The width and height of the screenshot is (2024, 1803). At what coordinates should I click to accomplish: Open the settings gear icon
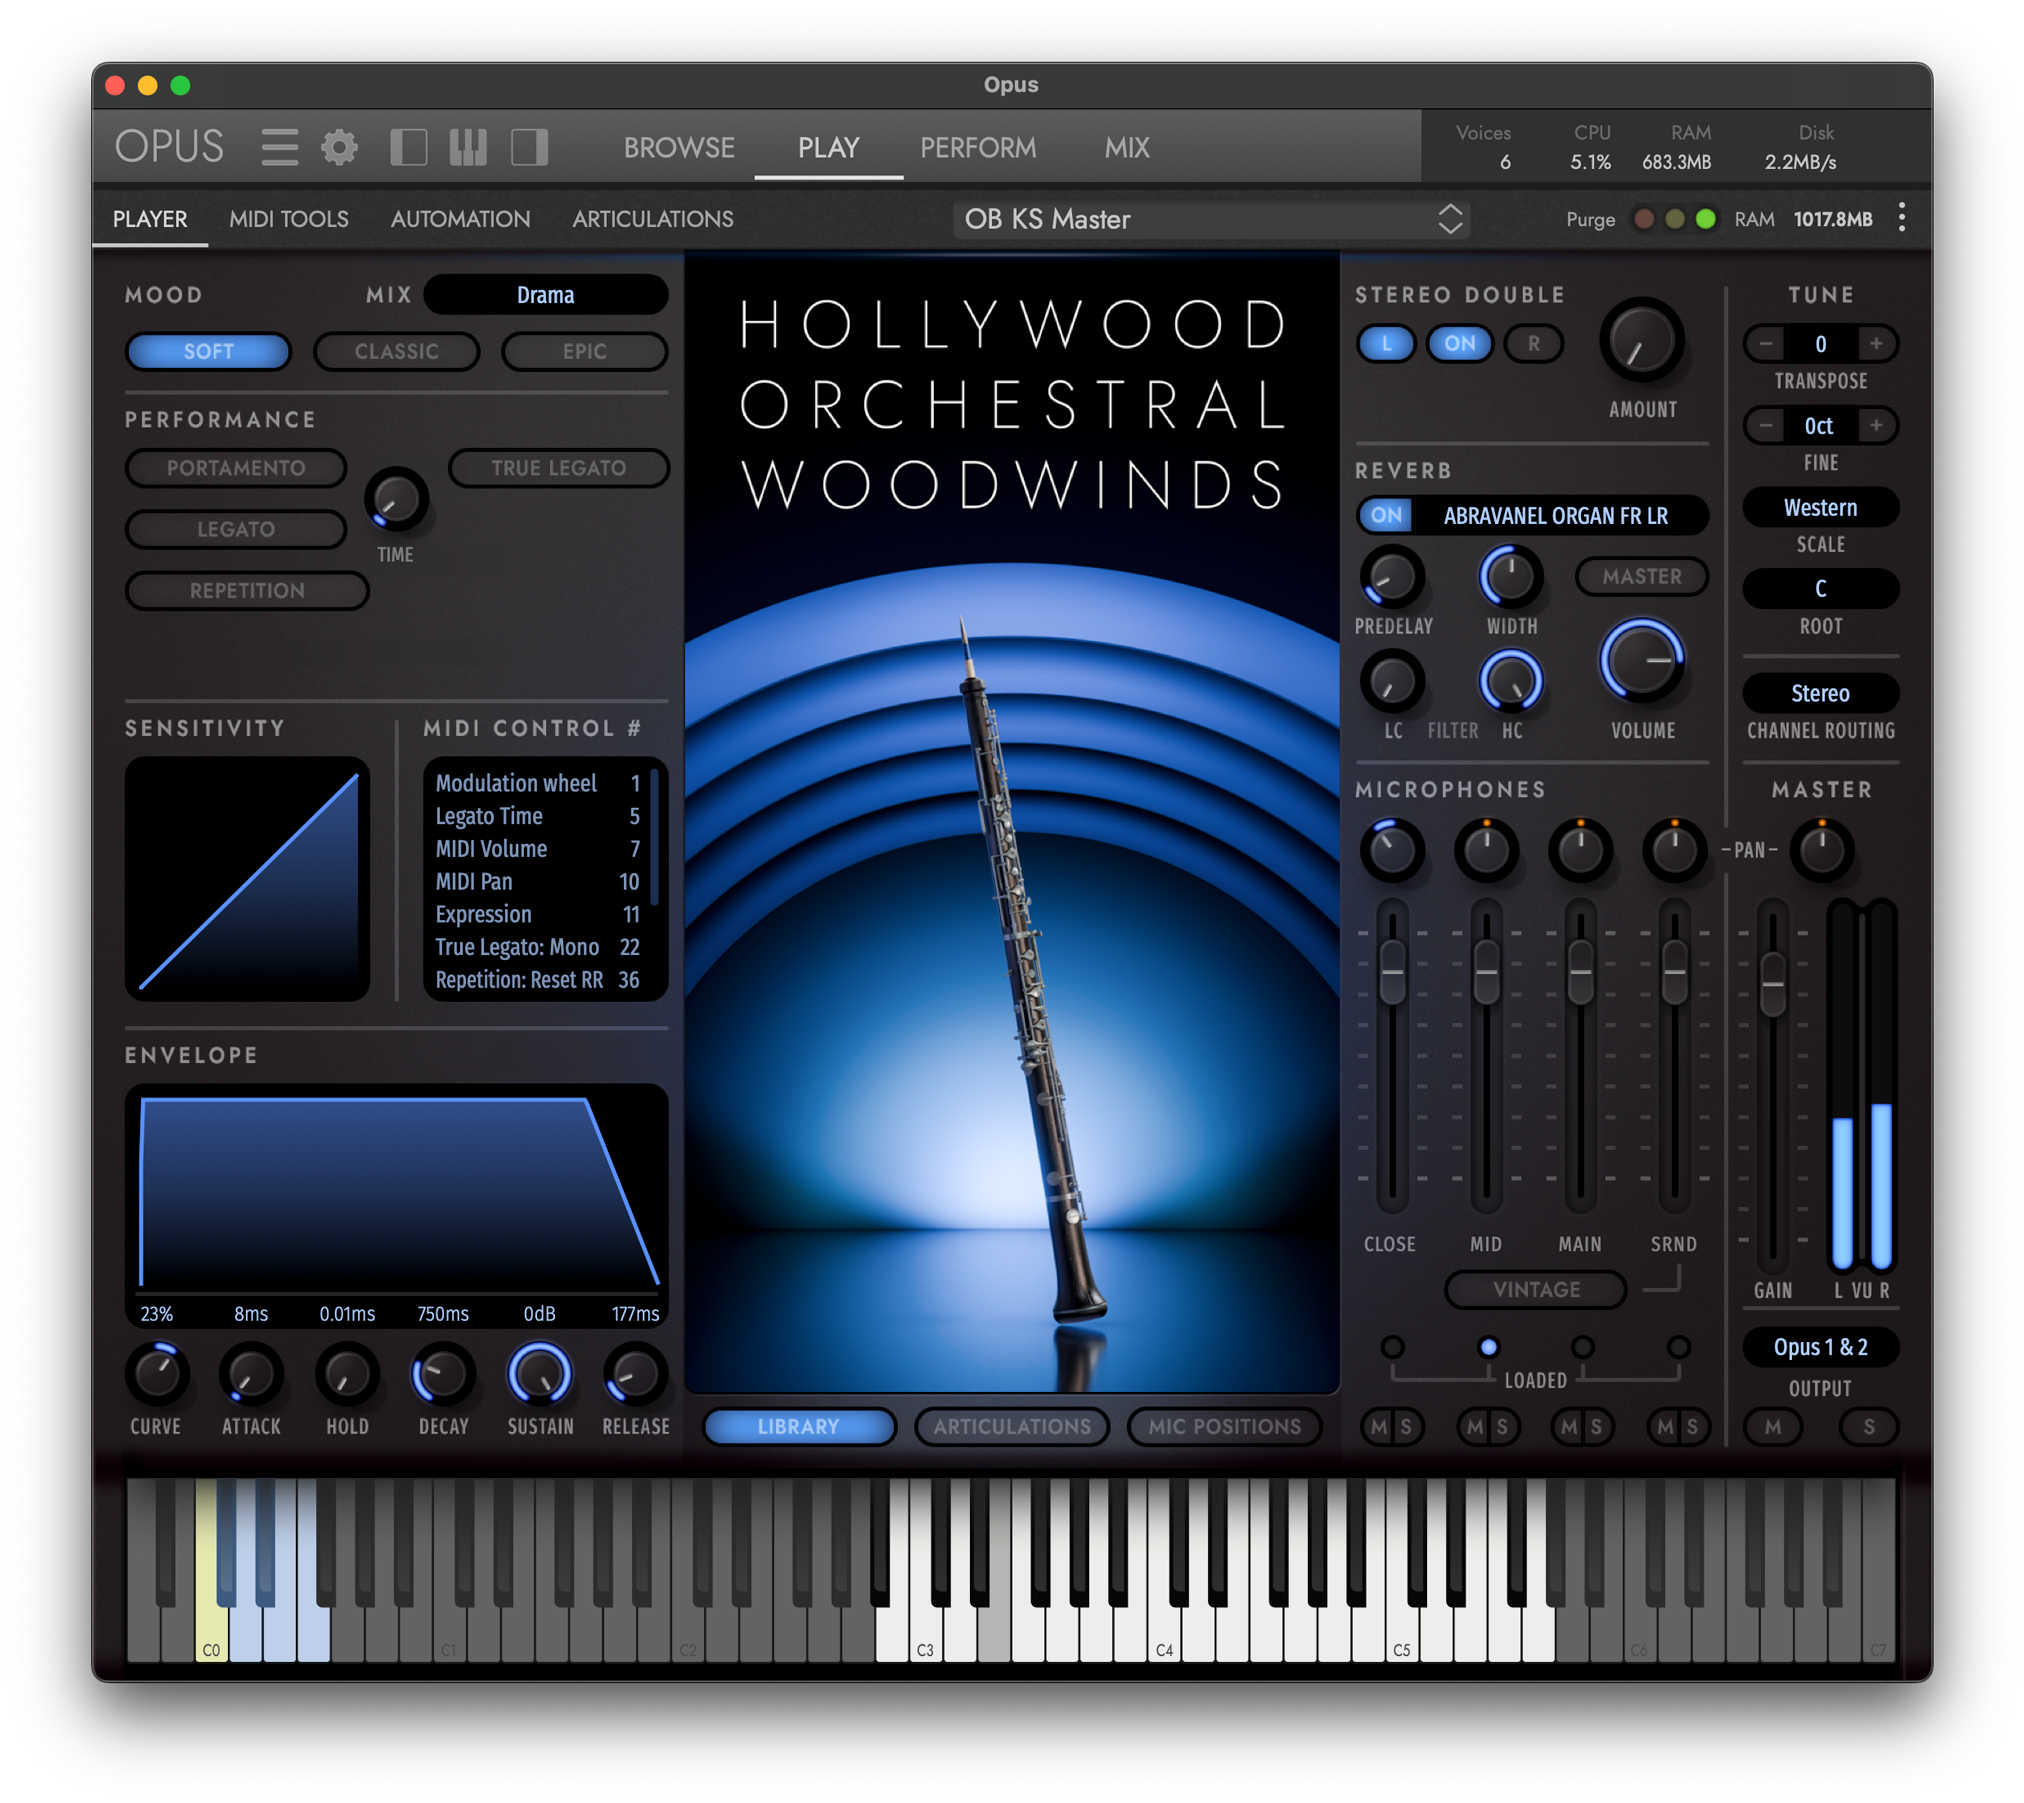[339, 145]
